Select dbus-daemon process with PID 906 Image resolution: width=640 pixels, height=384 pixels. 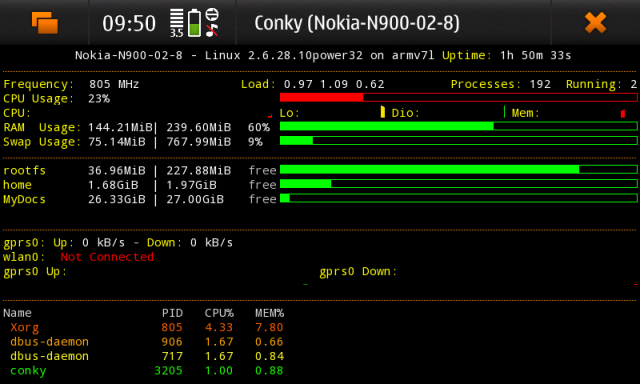49,342
